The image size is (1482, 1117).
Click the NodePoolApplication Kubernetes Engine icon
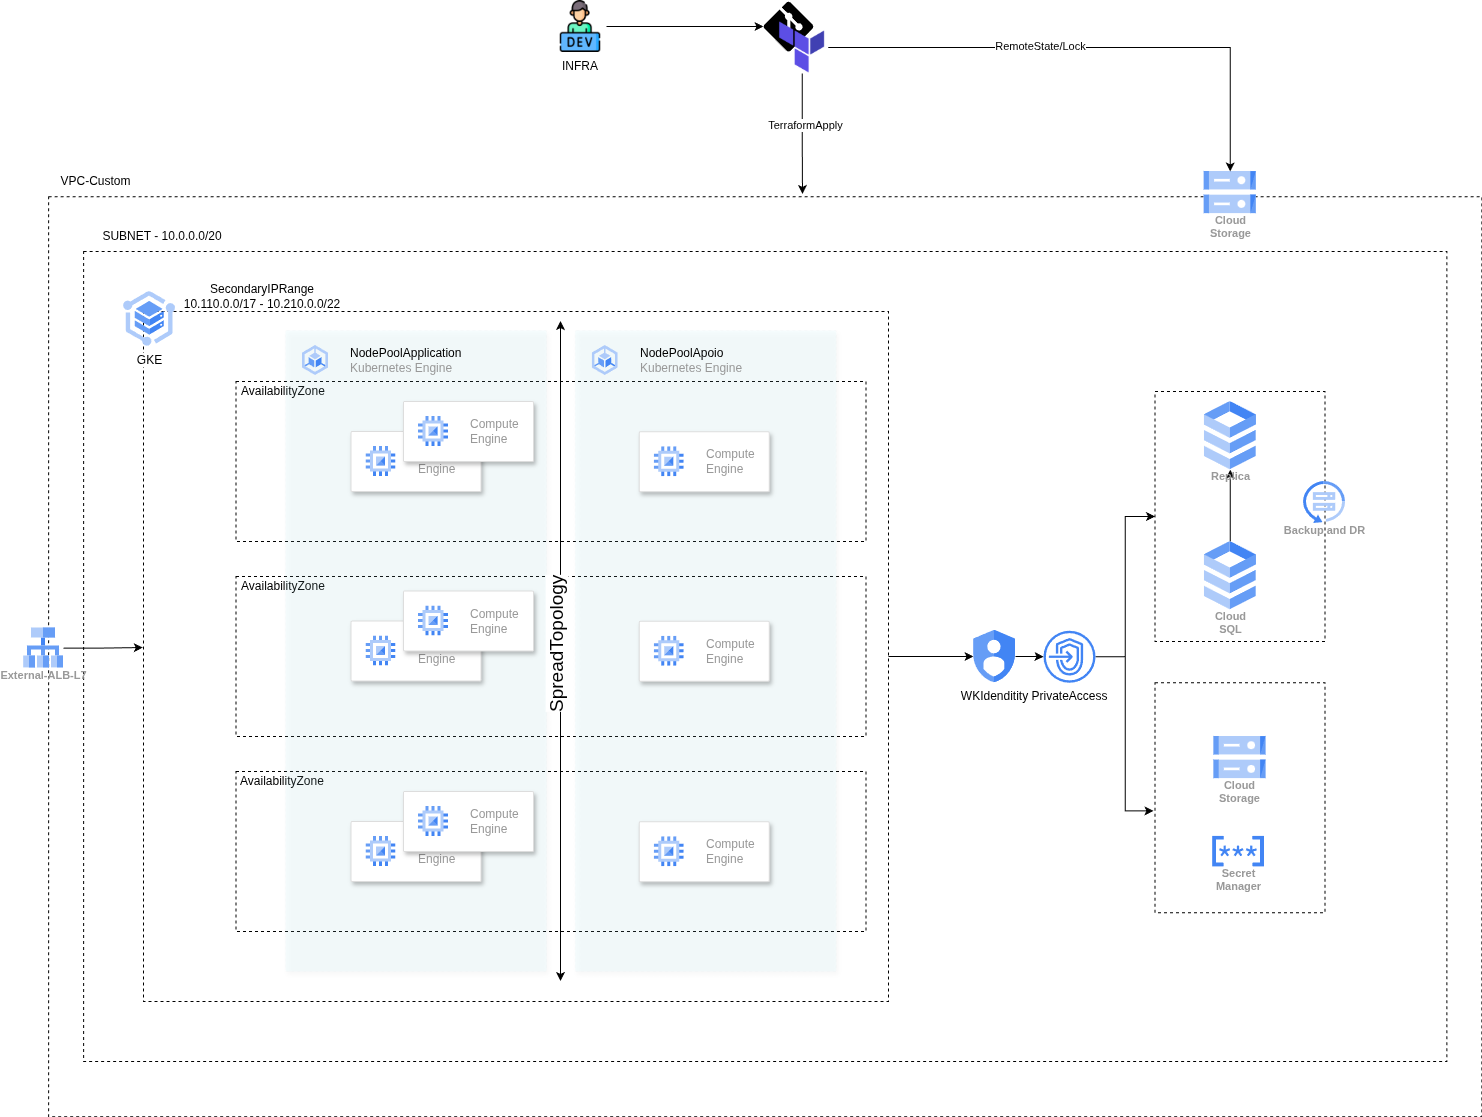pos(315,359)
